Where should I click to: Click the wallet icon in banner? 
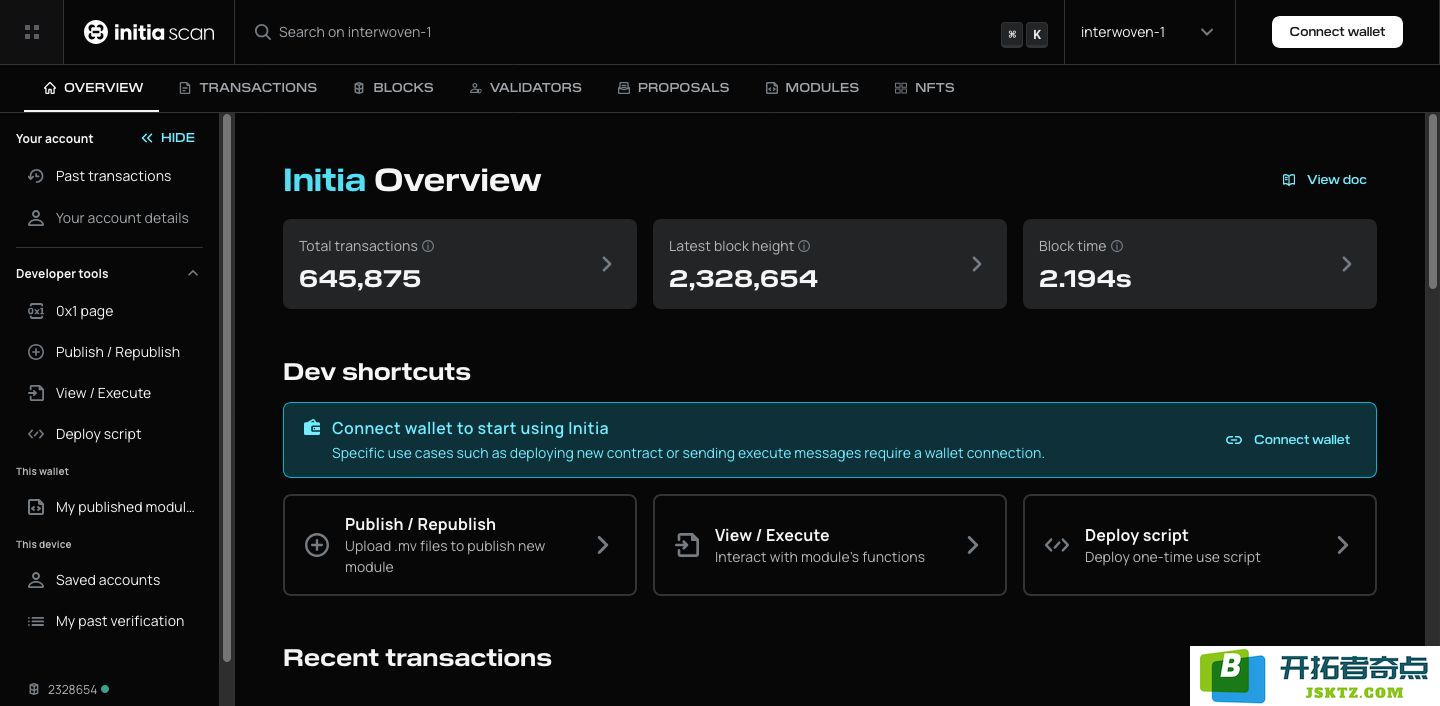[x=312, y=428]
